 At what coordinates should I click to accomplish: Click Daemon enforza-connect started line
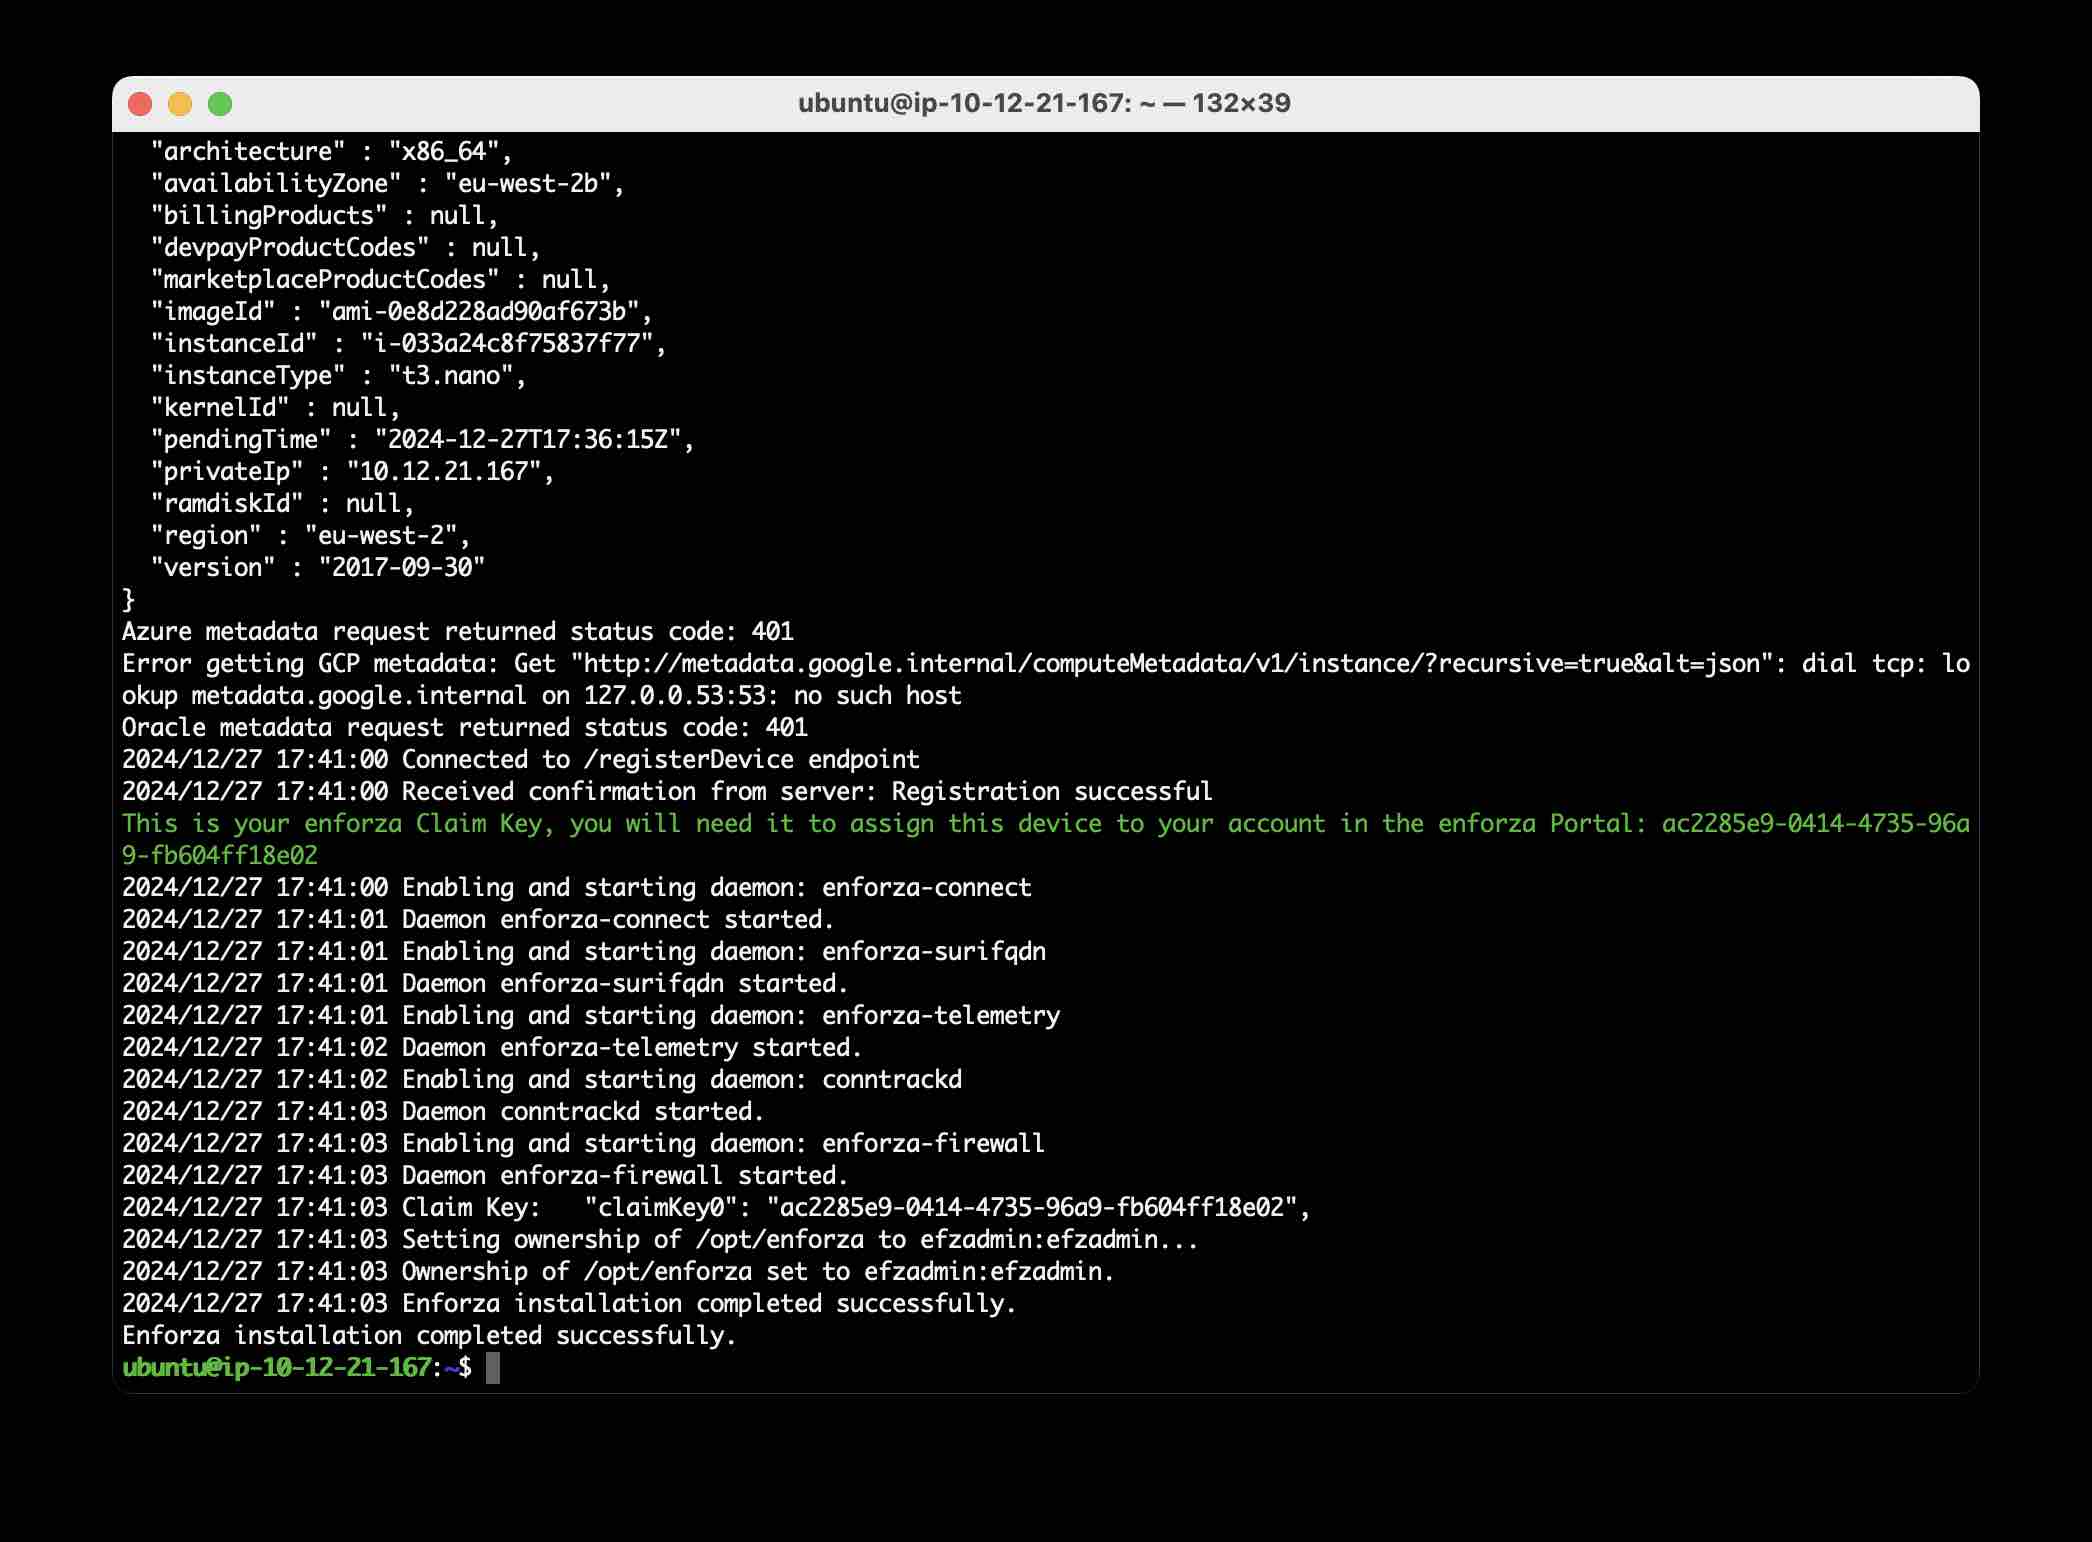pos(478,919)
